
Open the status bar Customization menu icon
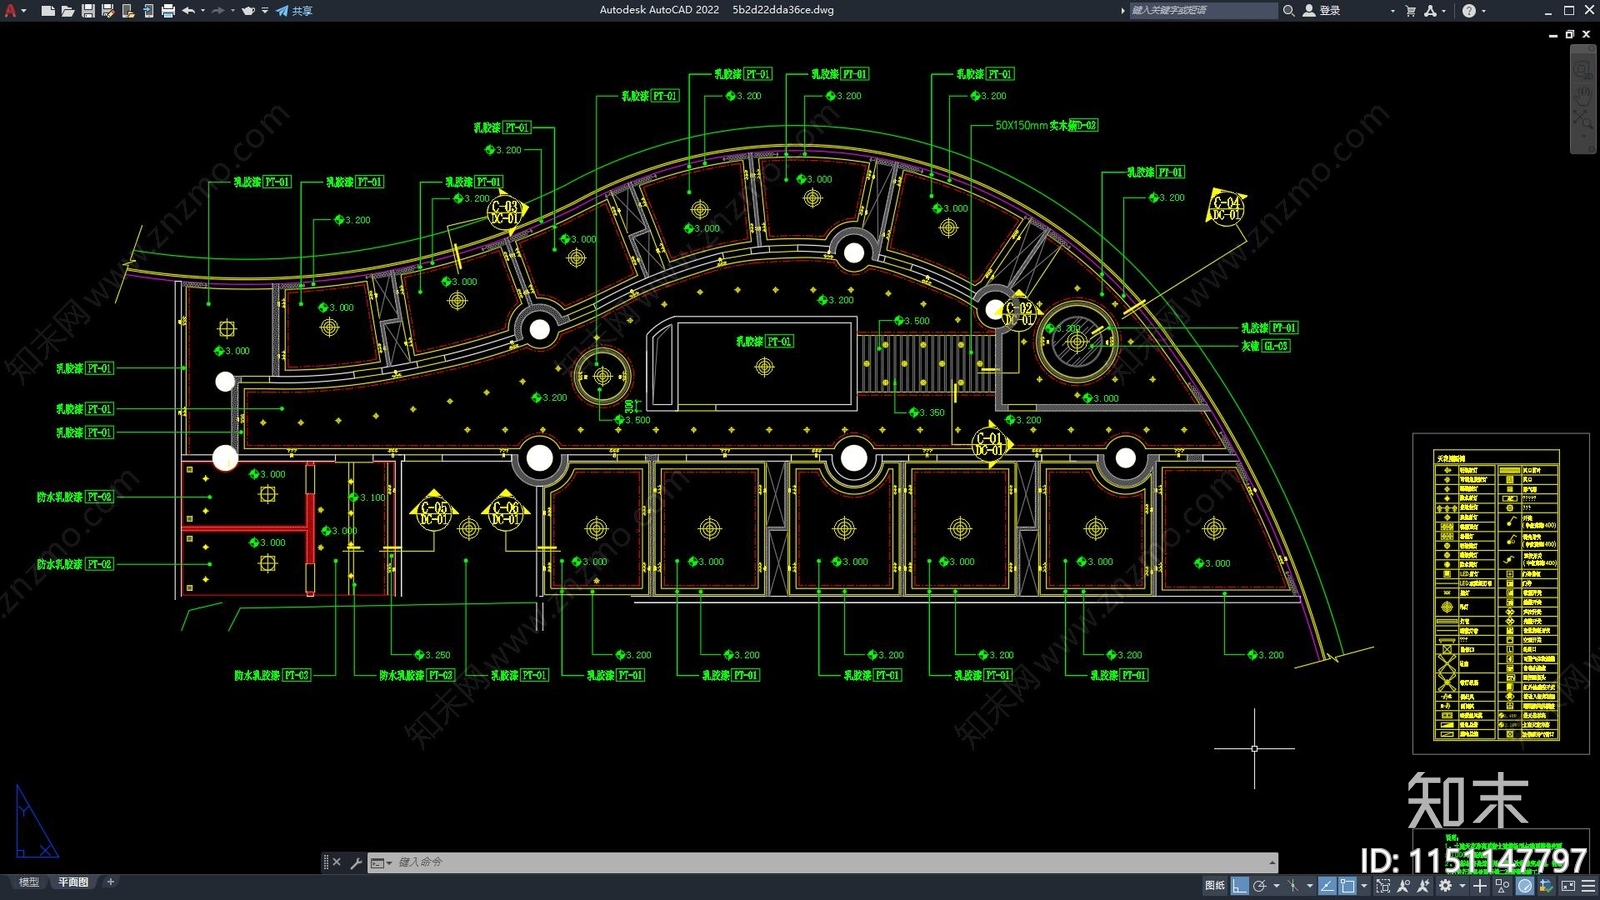pyautogui.click(x=1588, y=886)
